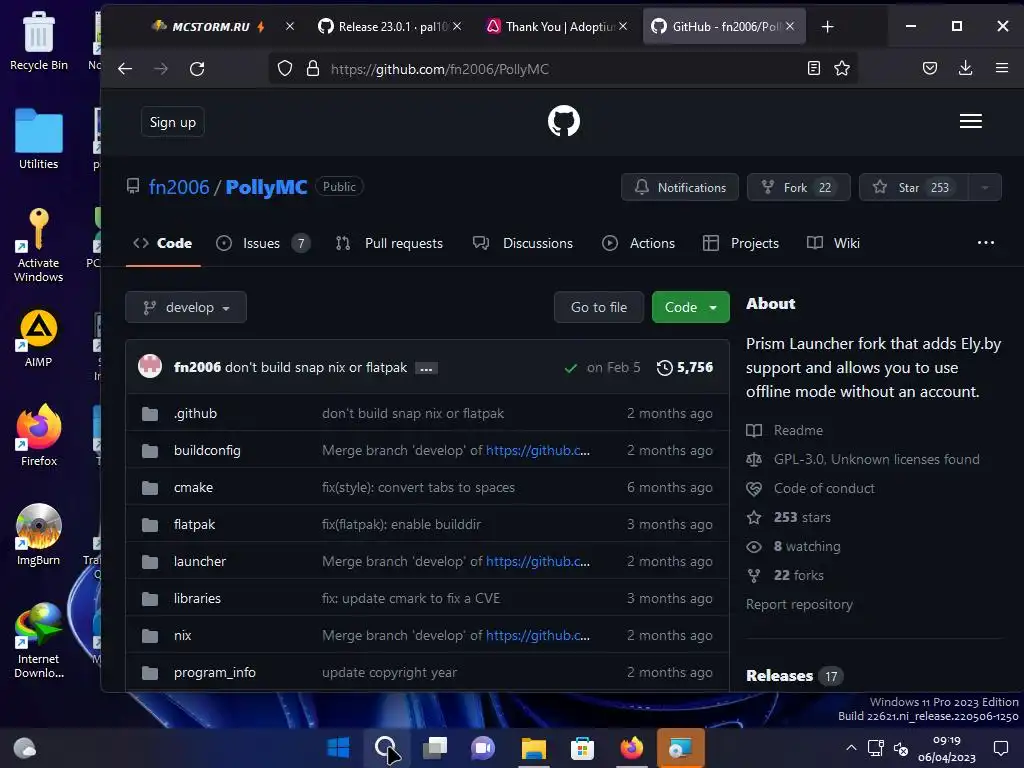The image size is (1024, 768).
Task: Select the Recycle Bin desktop icon
Action: (x=39, y=41)
